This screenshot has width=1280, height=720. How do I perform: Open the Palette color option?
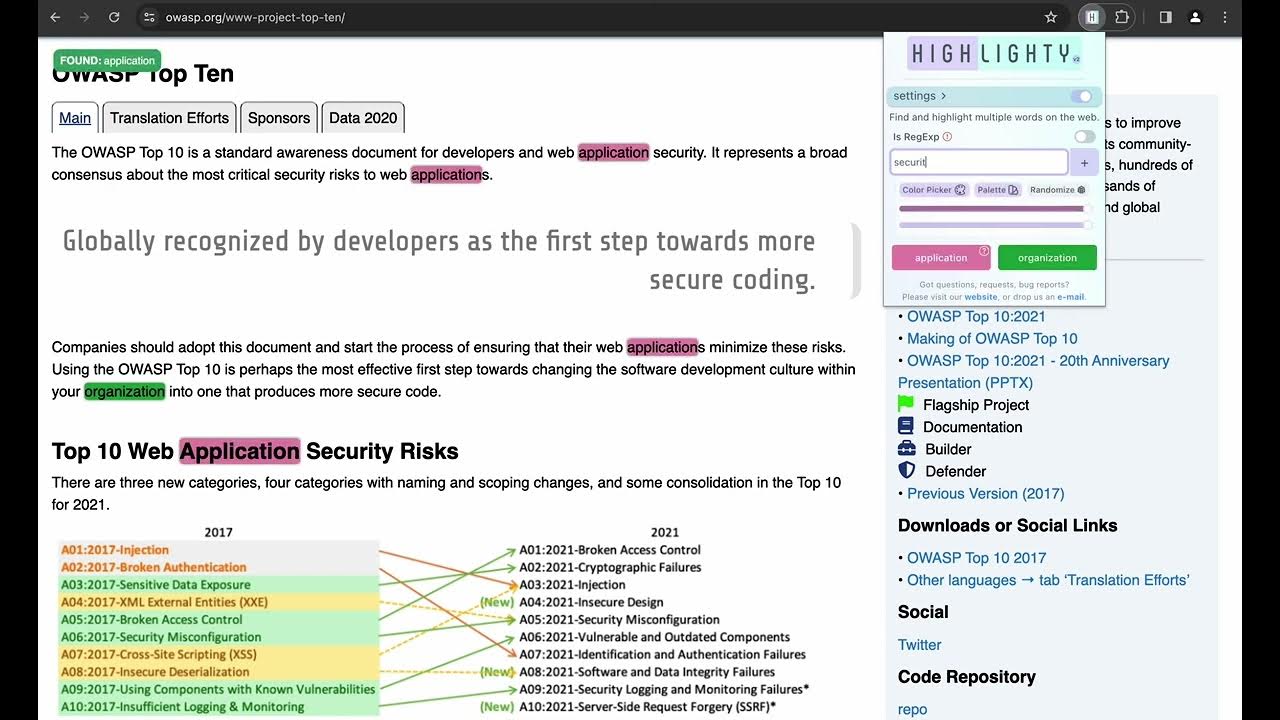(x=997, y=190)
